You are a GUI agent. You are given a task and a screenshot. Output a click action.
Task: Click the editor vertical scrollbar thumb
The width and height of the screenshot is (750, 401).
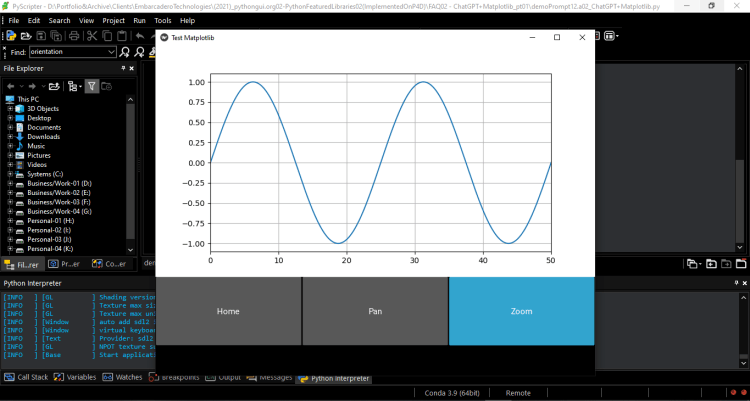[x=740, y=201]
